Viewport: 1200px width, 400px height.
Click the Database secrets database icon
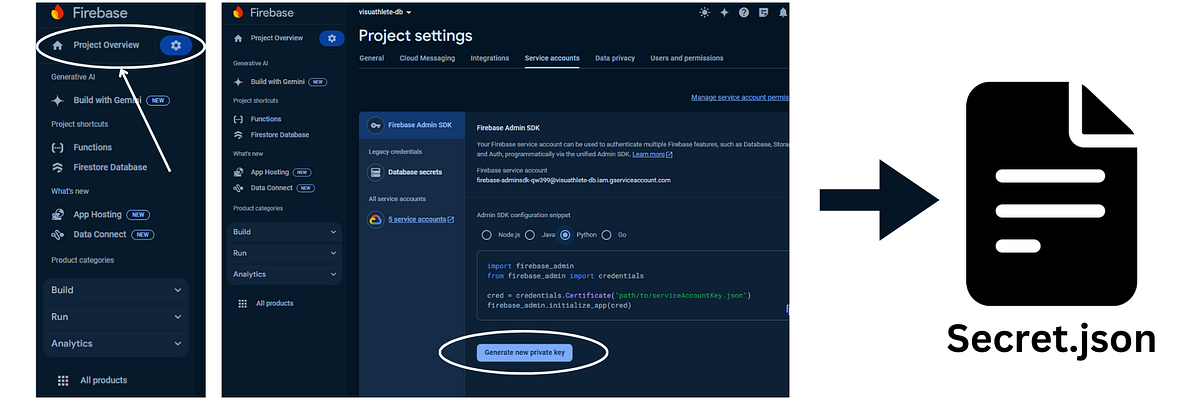(375, 172)
